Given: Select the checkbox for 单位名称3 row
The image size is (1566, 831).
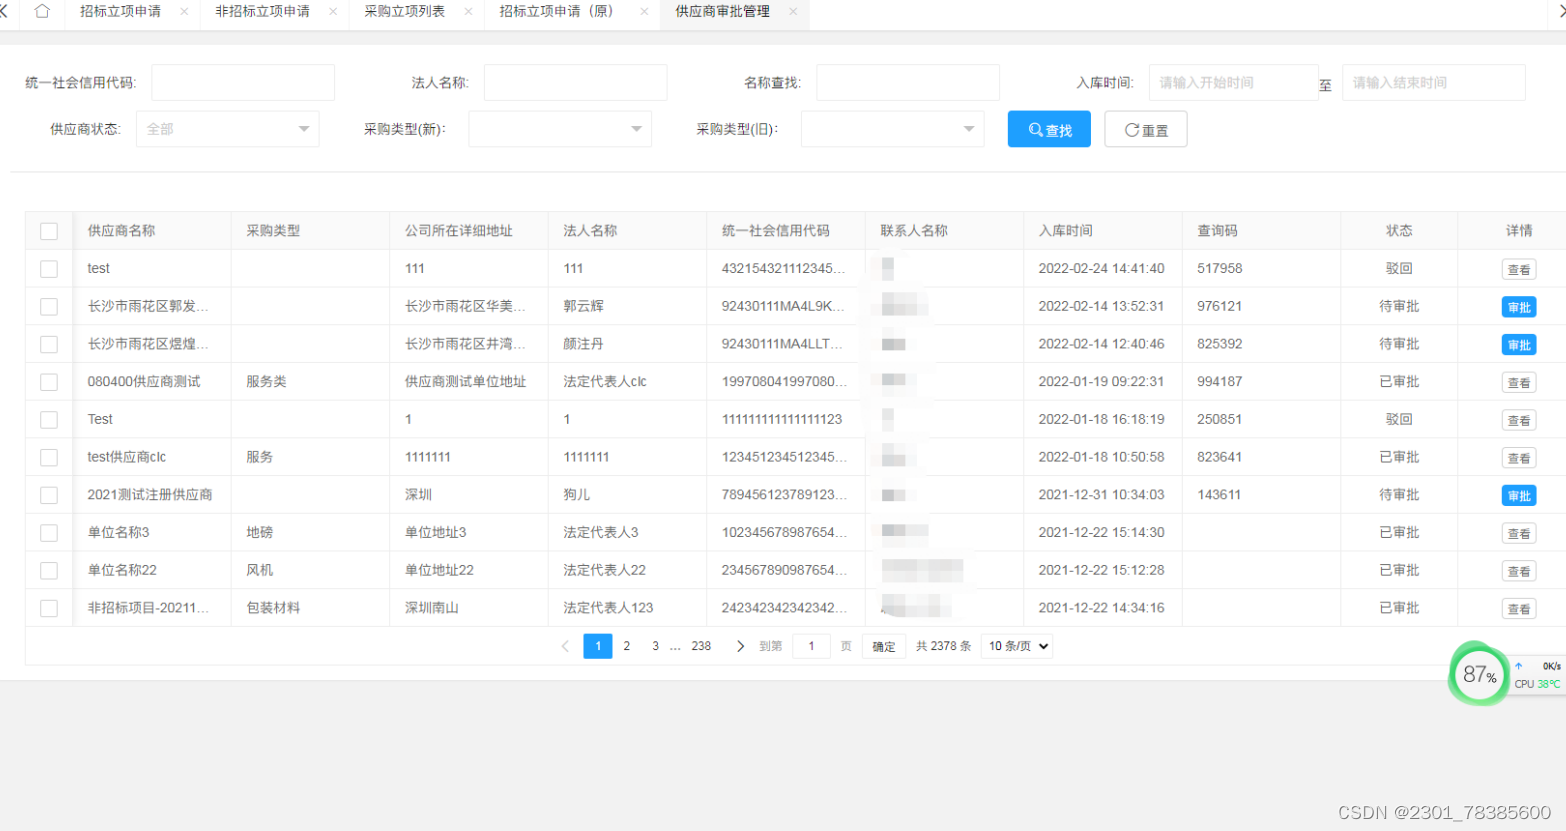Looking at the screenshot, I should coord(48,532).
